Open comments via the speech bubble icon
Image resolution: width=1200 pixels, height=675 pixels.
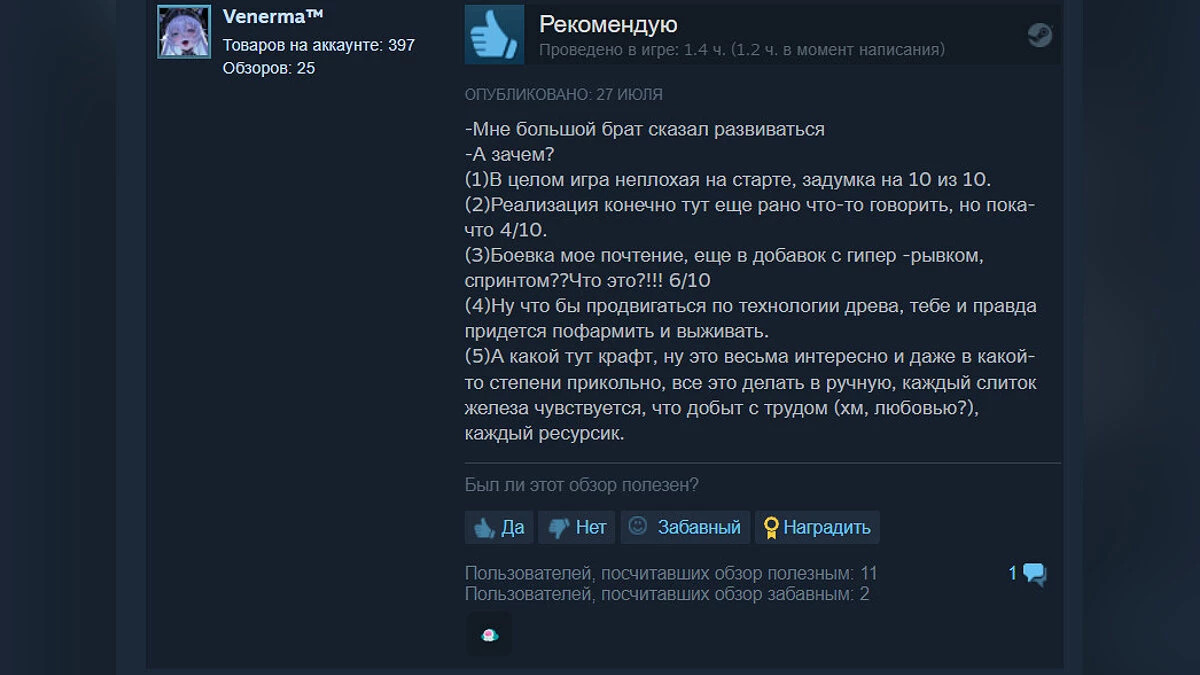(x=1034, y=574)
